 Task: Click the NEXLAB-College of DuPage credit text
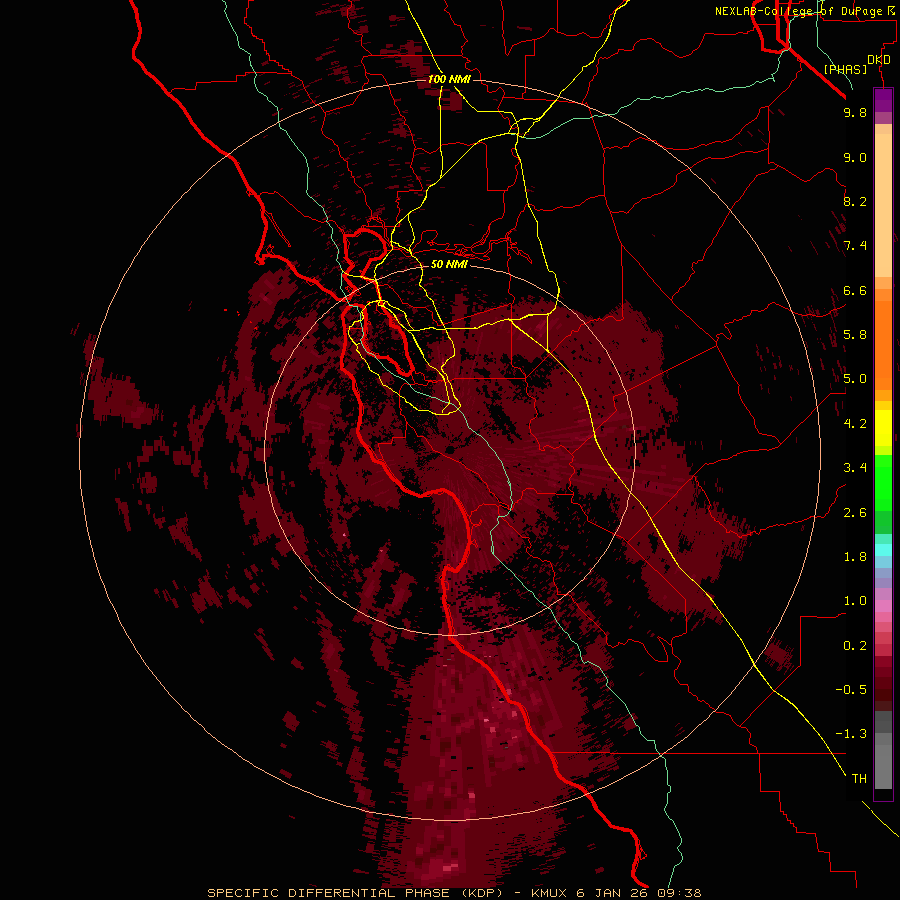[801, 11]
